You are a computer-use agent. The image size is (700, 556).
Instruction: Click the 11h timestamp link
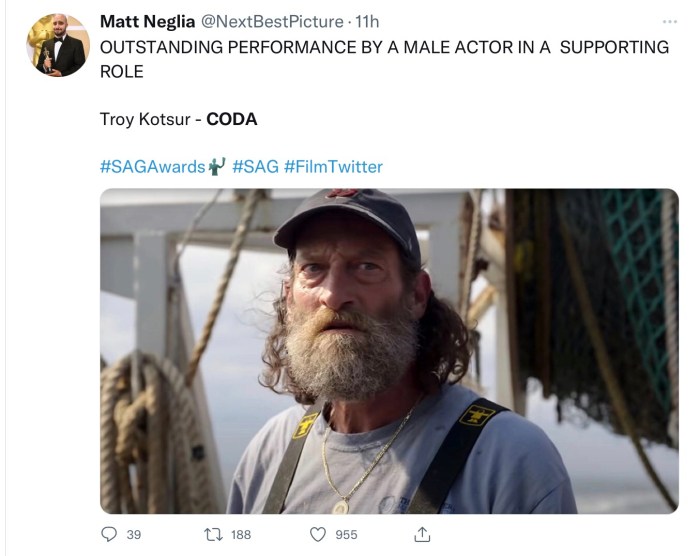click(x=367, y=21)
